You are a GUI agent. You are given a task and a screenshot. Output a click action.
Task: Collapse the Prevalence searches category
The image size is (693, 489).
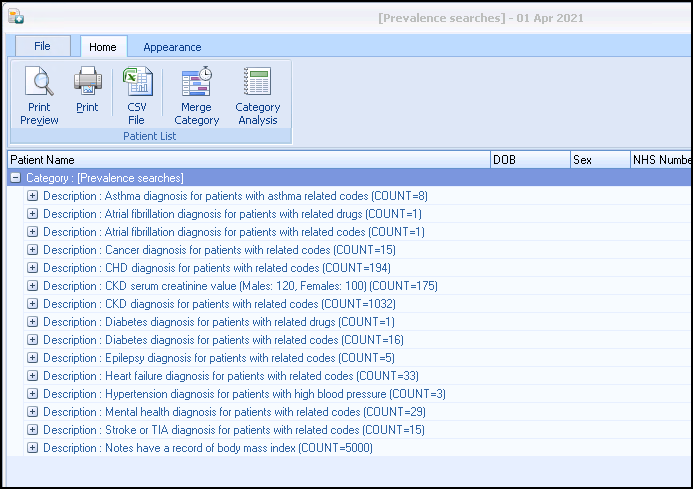click(x=15, y=178)
